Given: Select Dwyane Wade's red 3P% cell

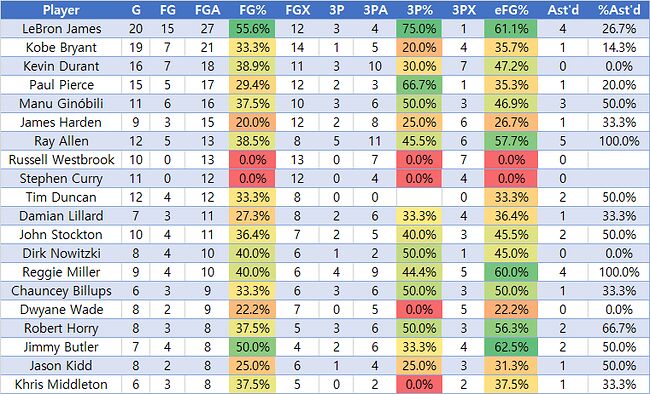Looking at the screenshot, I should [x=419, y=309].
